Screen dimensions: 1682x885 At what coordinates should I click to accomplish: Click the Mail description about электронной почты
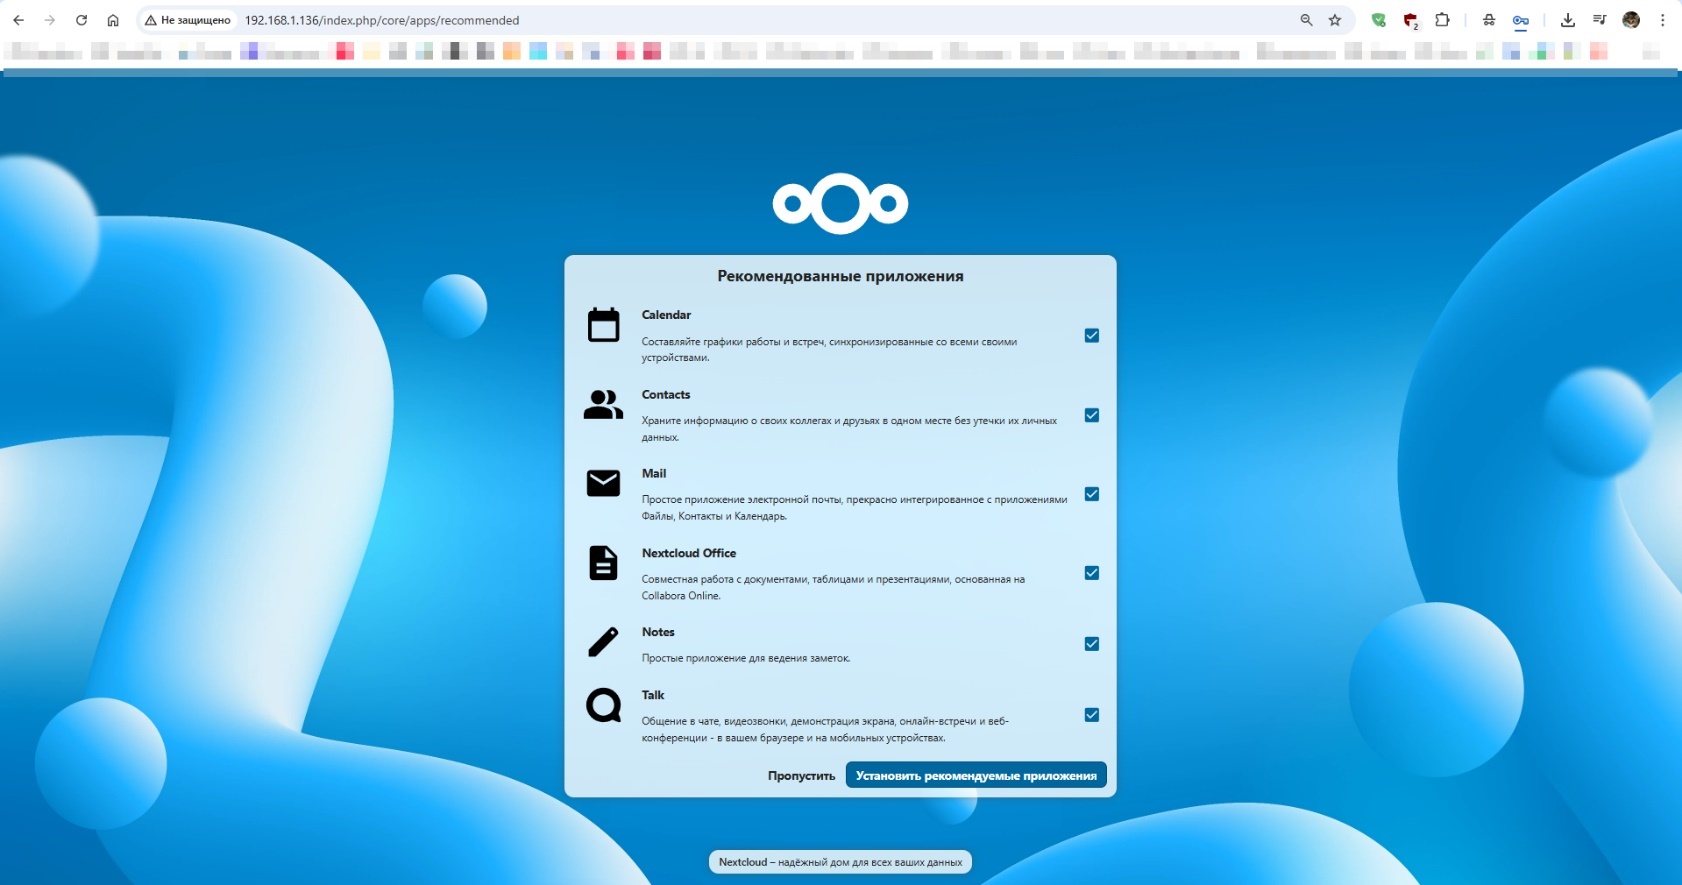(854, 508)
